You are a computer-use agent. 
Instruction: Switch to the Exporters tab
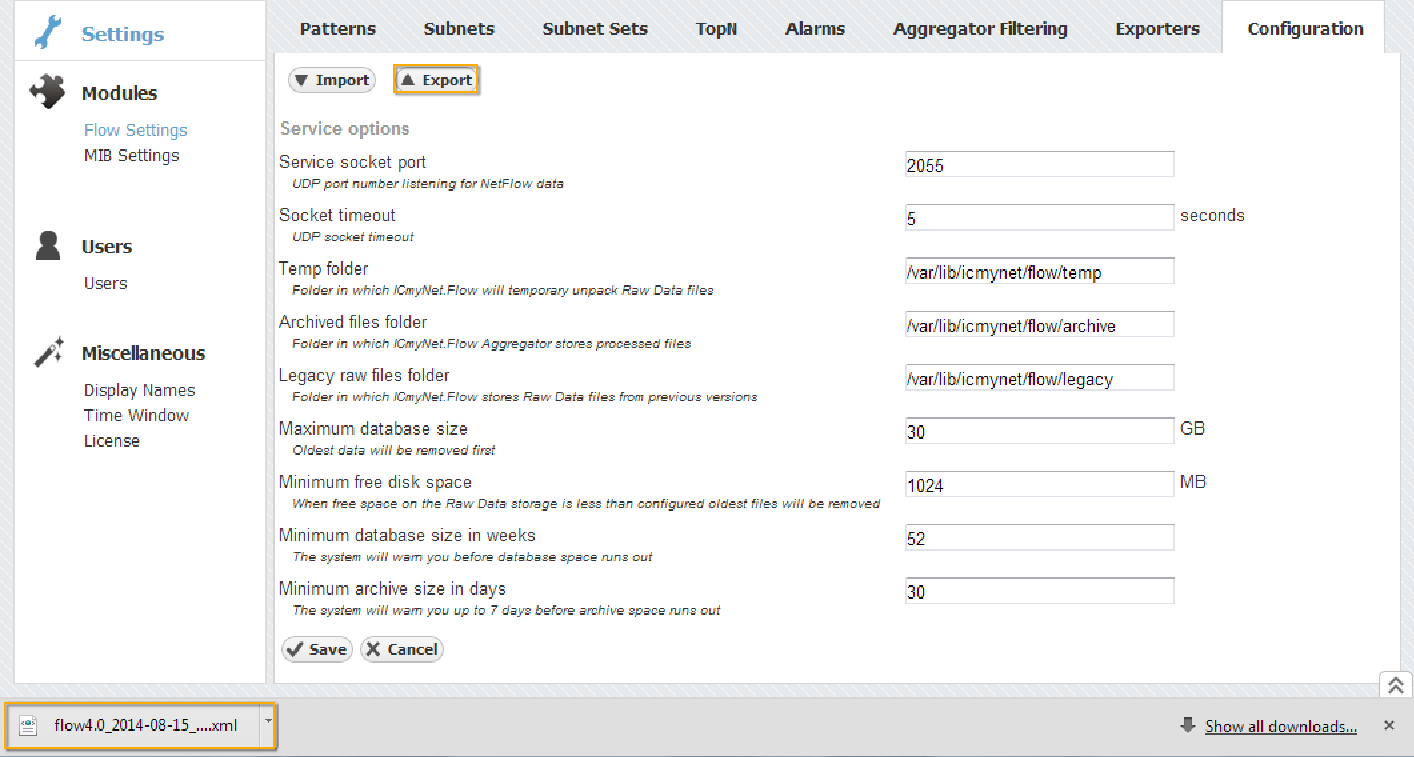(1156, 28)
